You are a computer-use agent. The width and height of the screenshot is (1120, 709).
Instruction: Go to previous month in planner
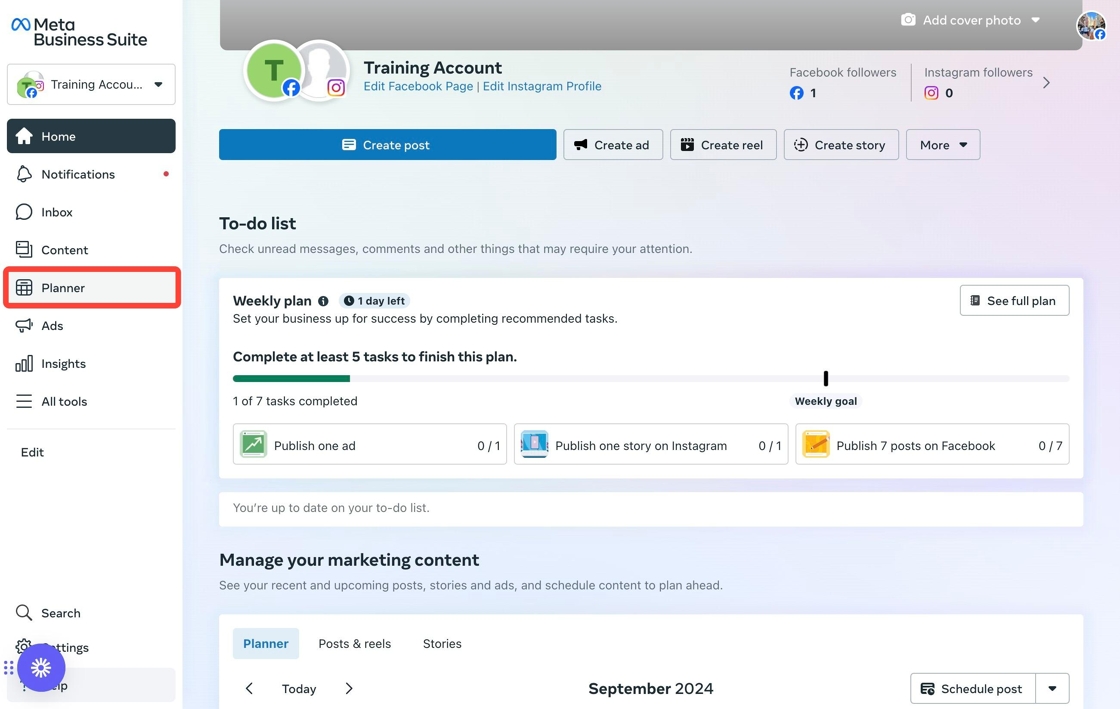[249, 688]
